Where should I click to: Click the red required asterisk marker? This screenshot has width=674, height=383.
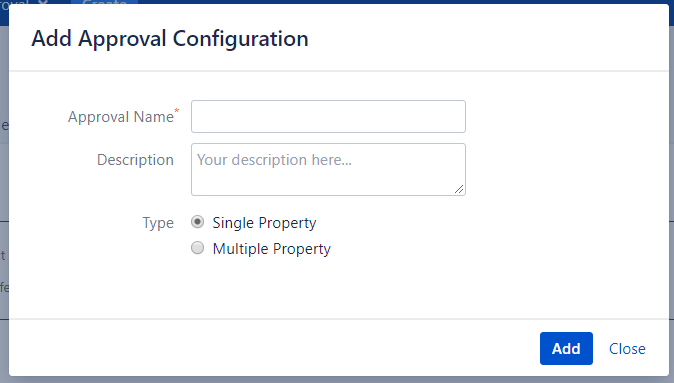click(x=177, y=111)
